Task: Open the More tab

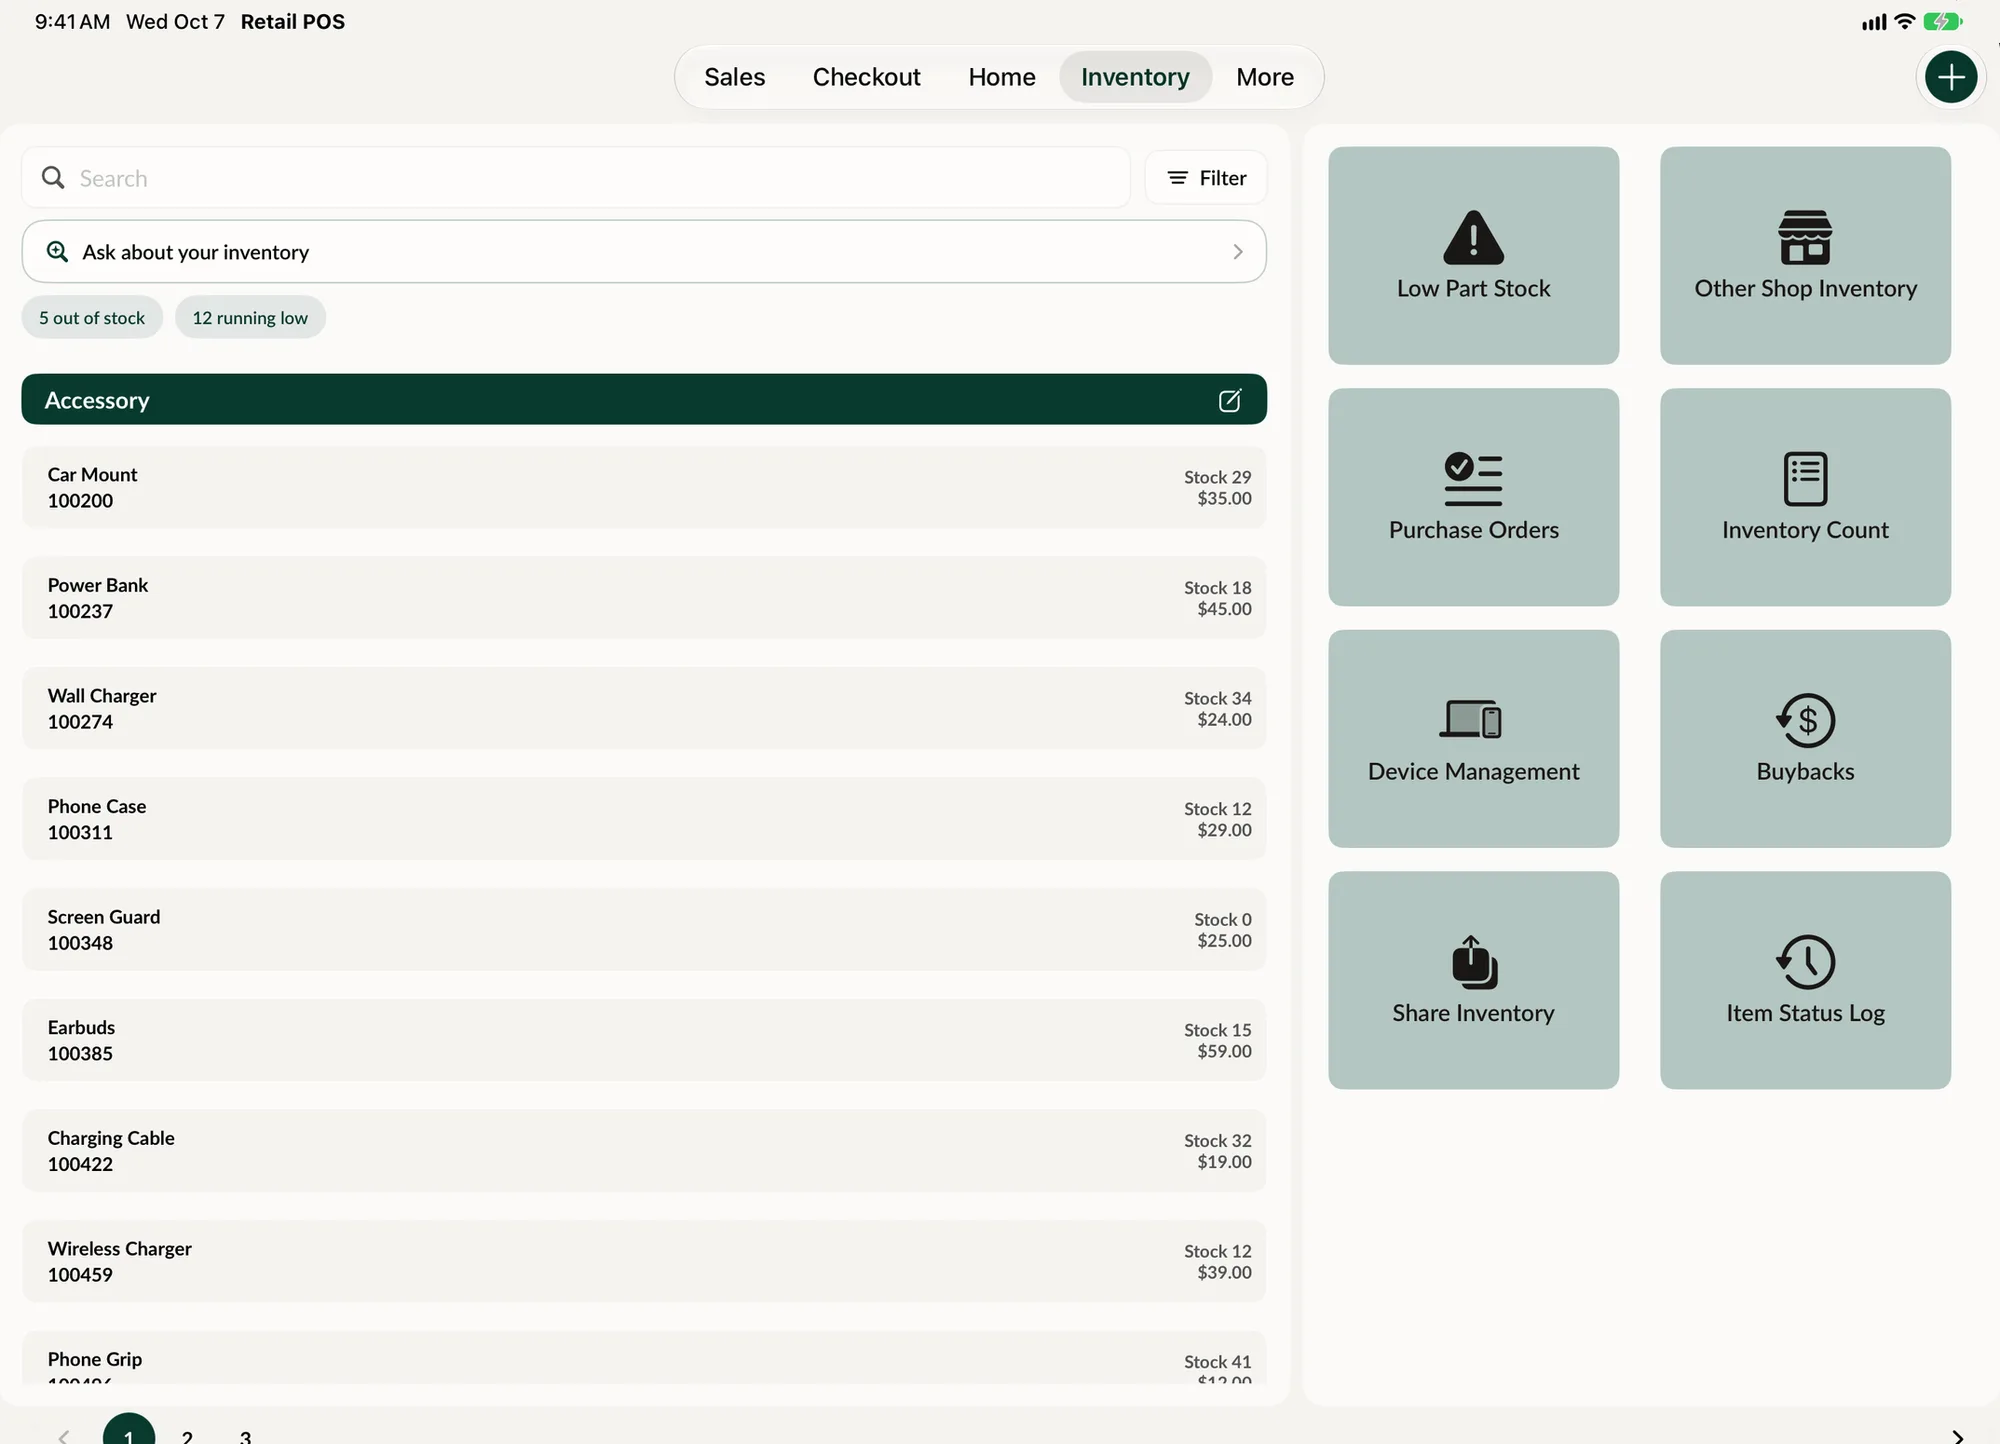Action: click(1264, 77)
